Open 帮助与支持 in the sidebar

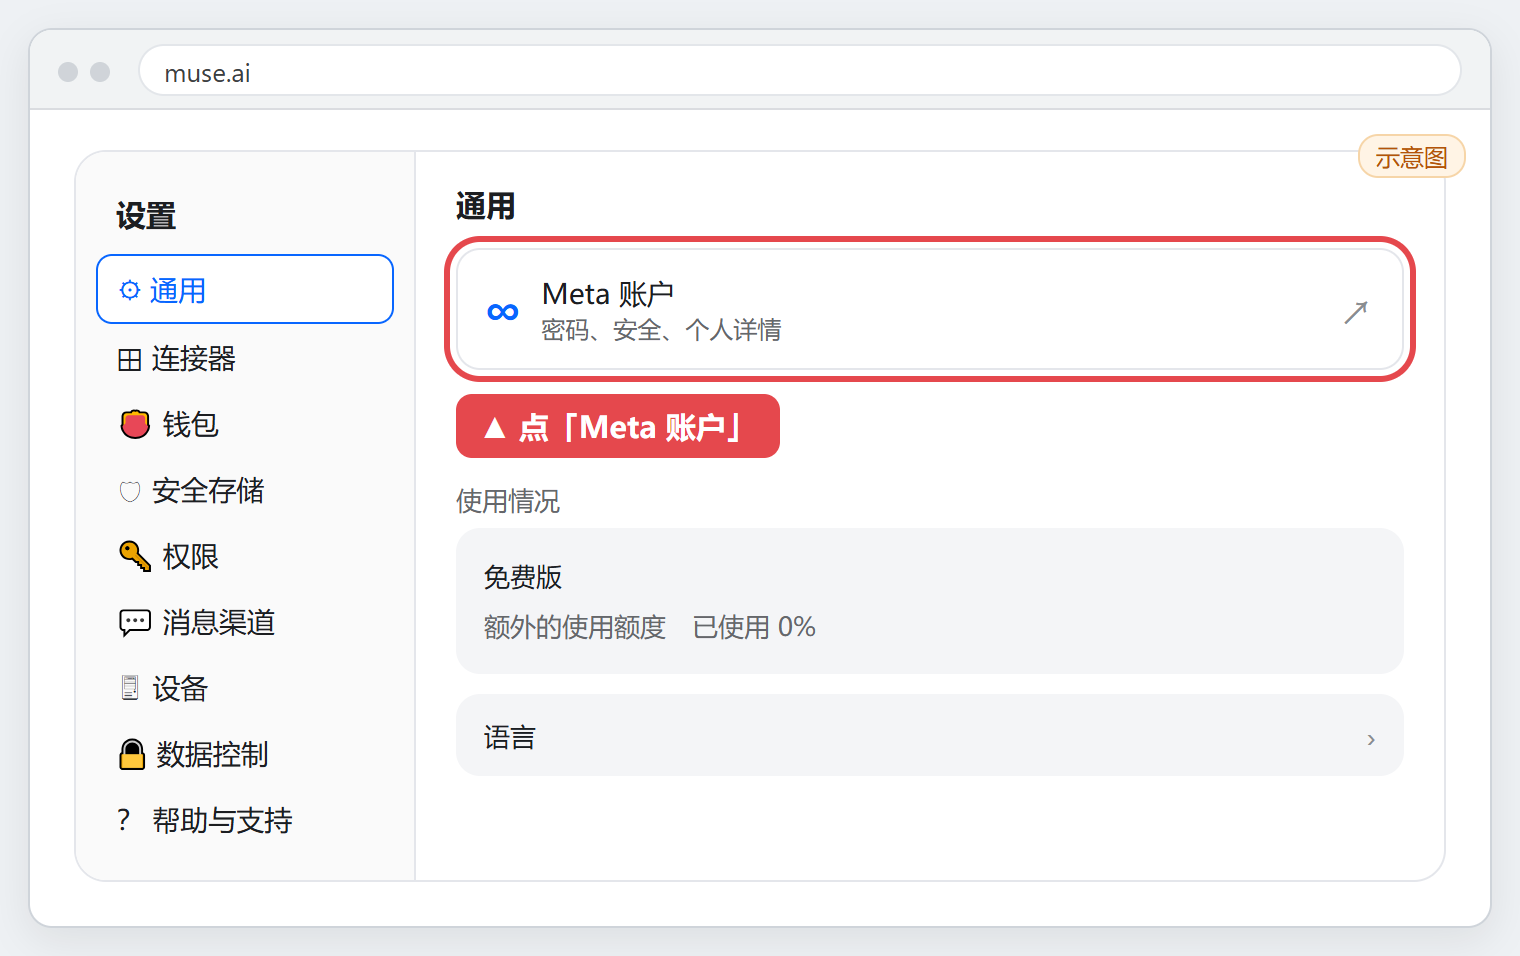[x=245, y=820]
